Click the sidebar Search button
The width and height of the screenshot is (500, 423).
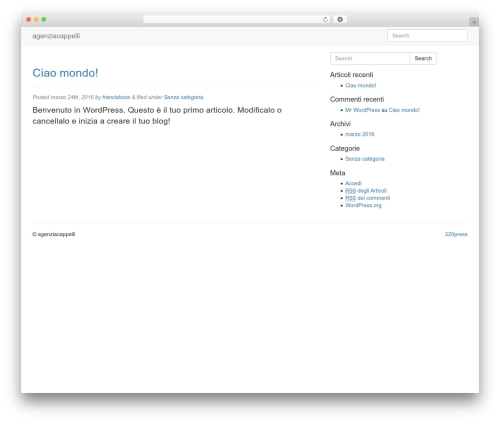423,58
